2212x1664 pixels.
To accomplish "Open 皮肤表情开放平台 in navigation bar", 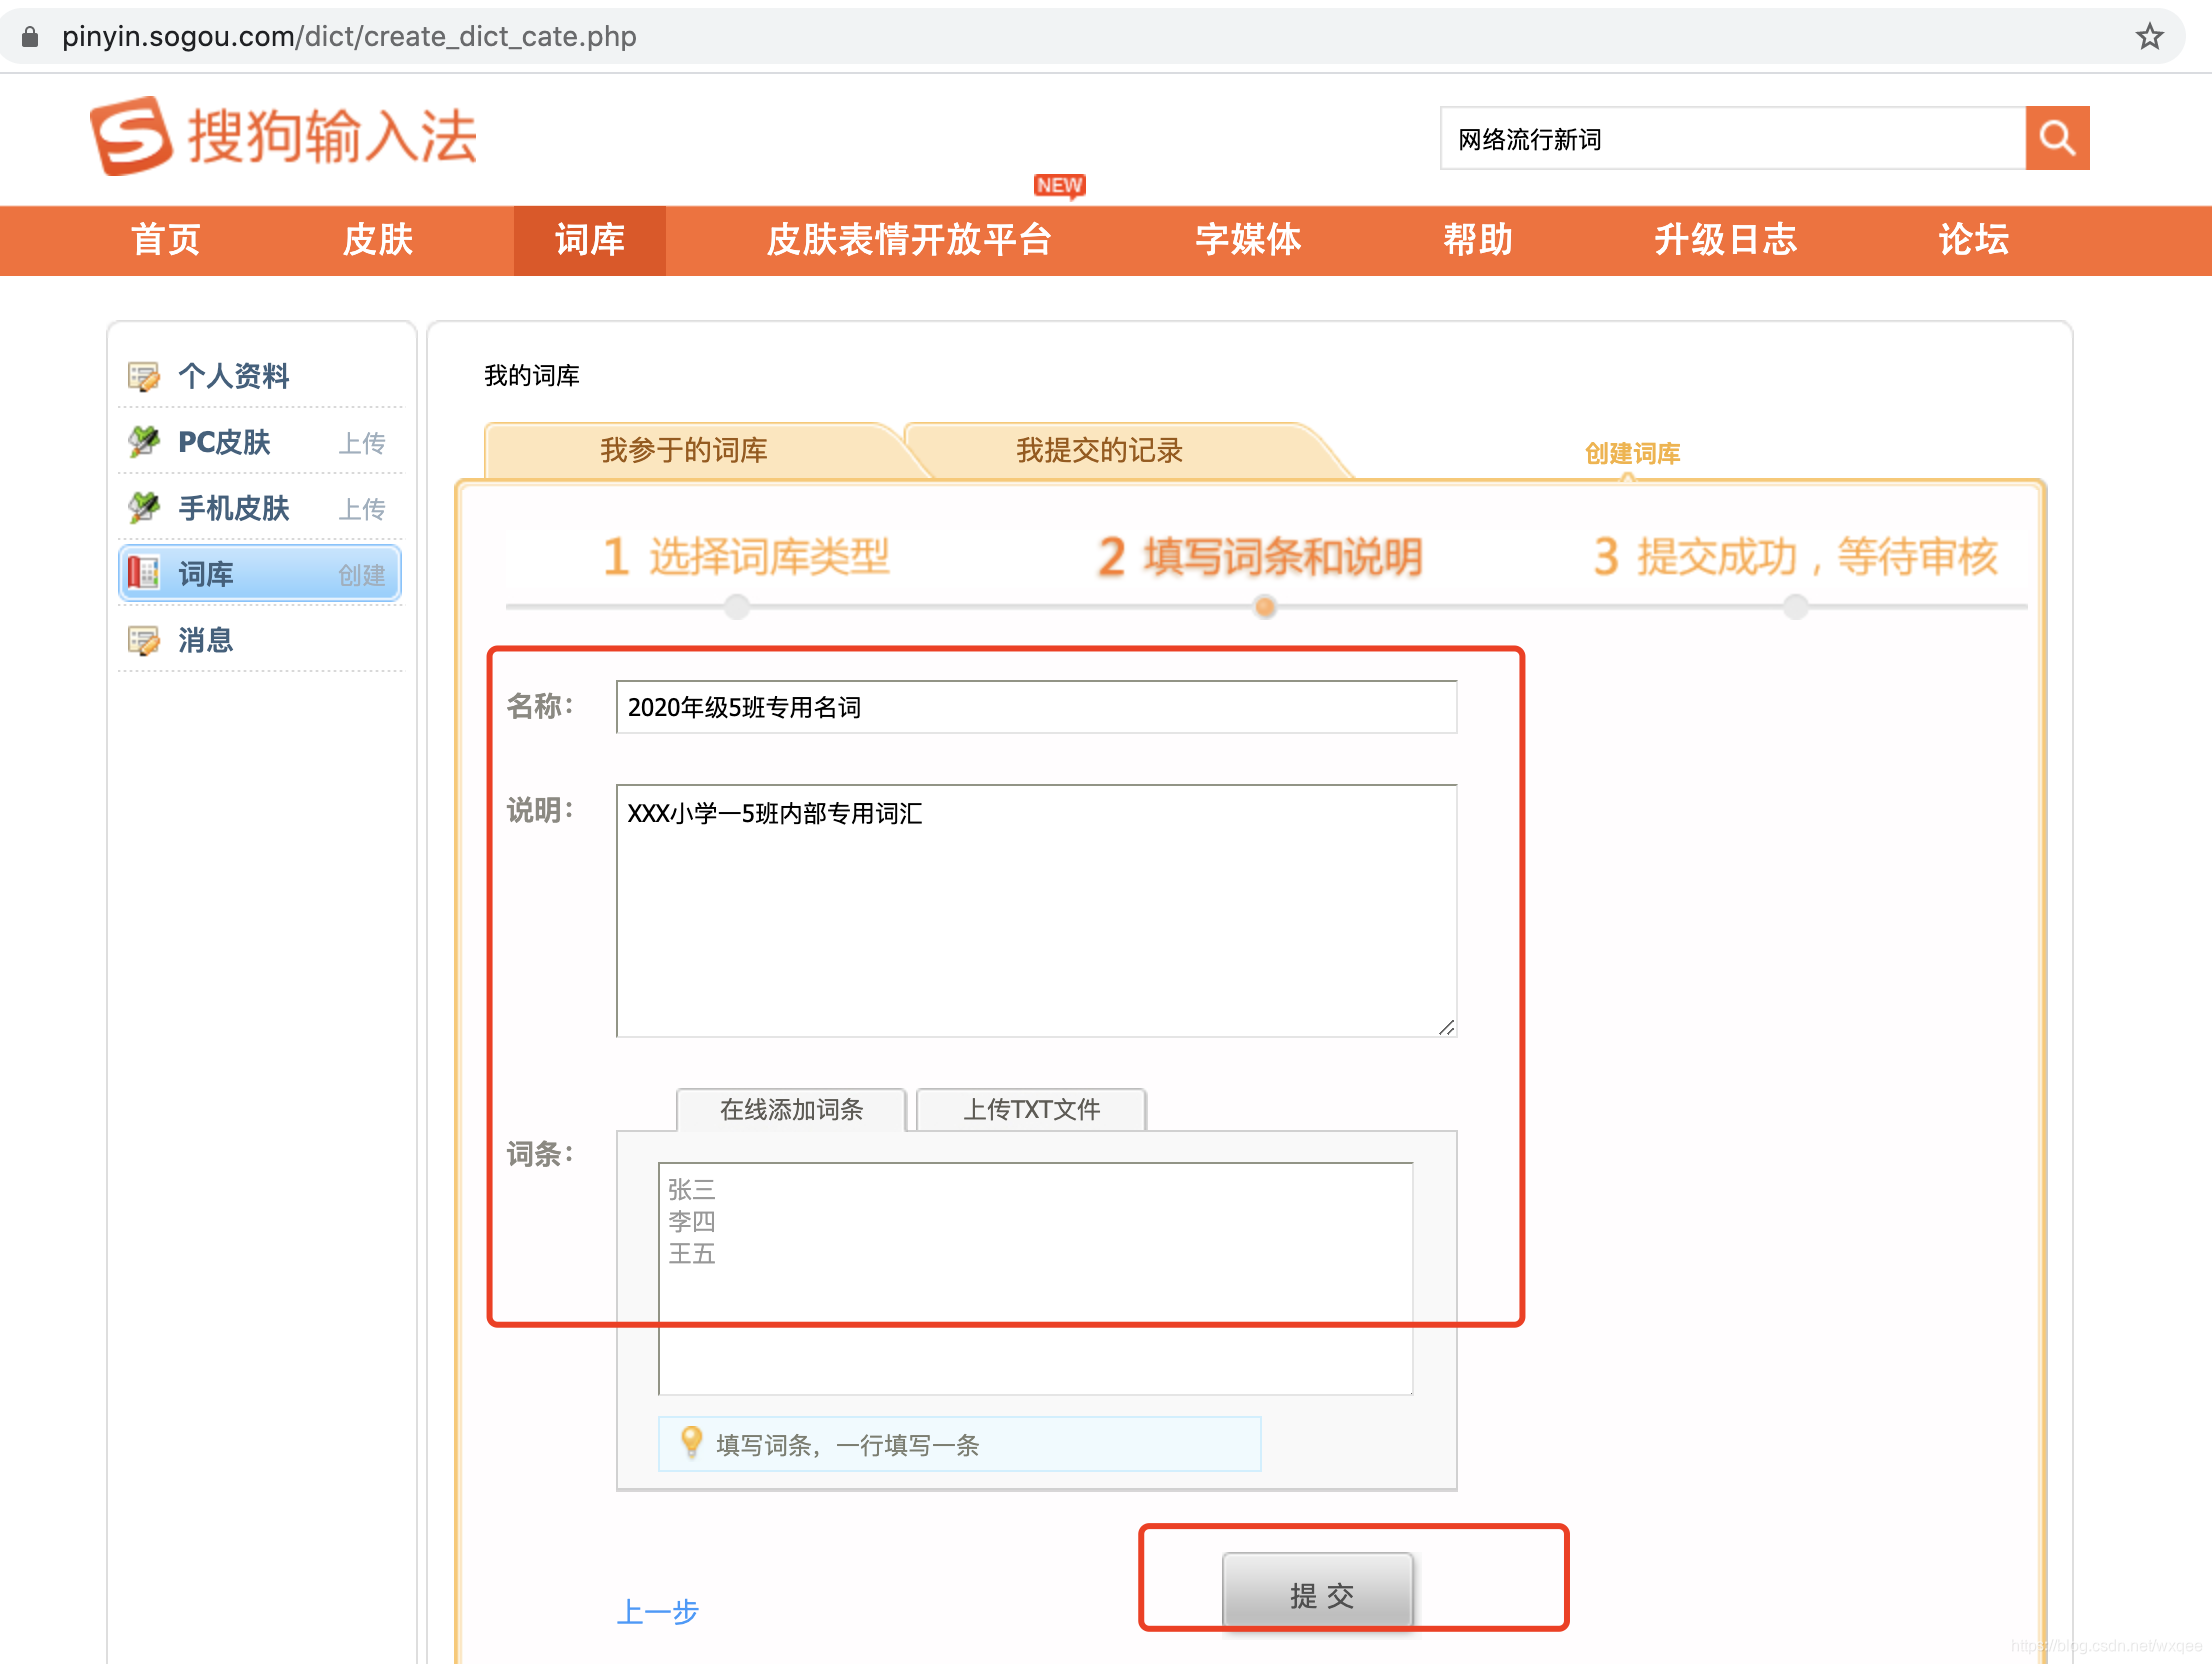I will pyautogui.click(x=908, y=240).
